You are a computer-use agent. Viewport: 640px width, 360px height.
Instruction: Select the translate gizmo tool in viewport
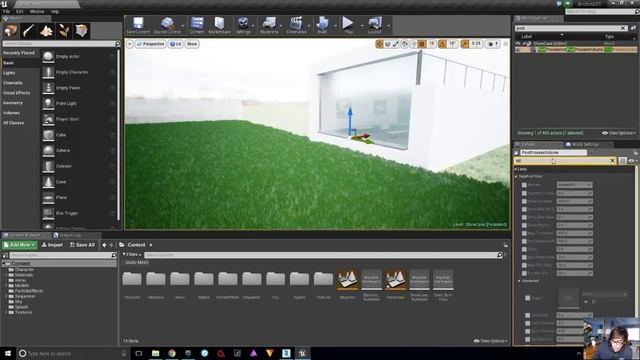pyautogui.click(x=379, y=44)
